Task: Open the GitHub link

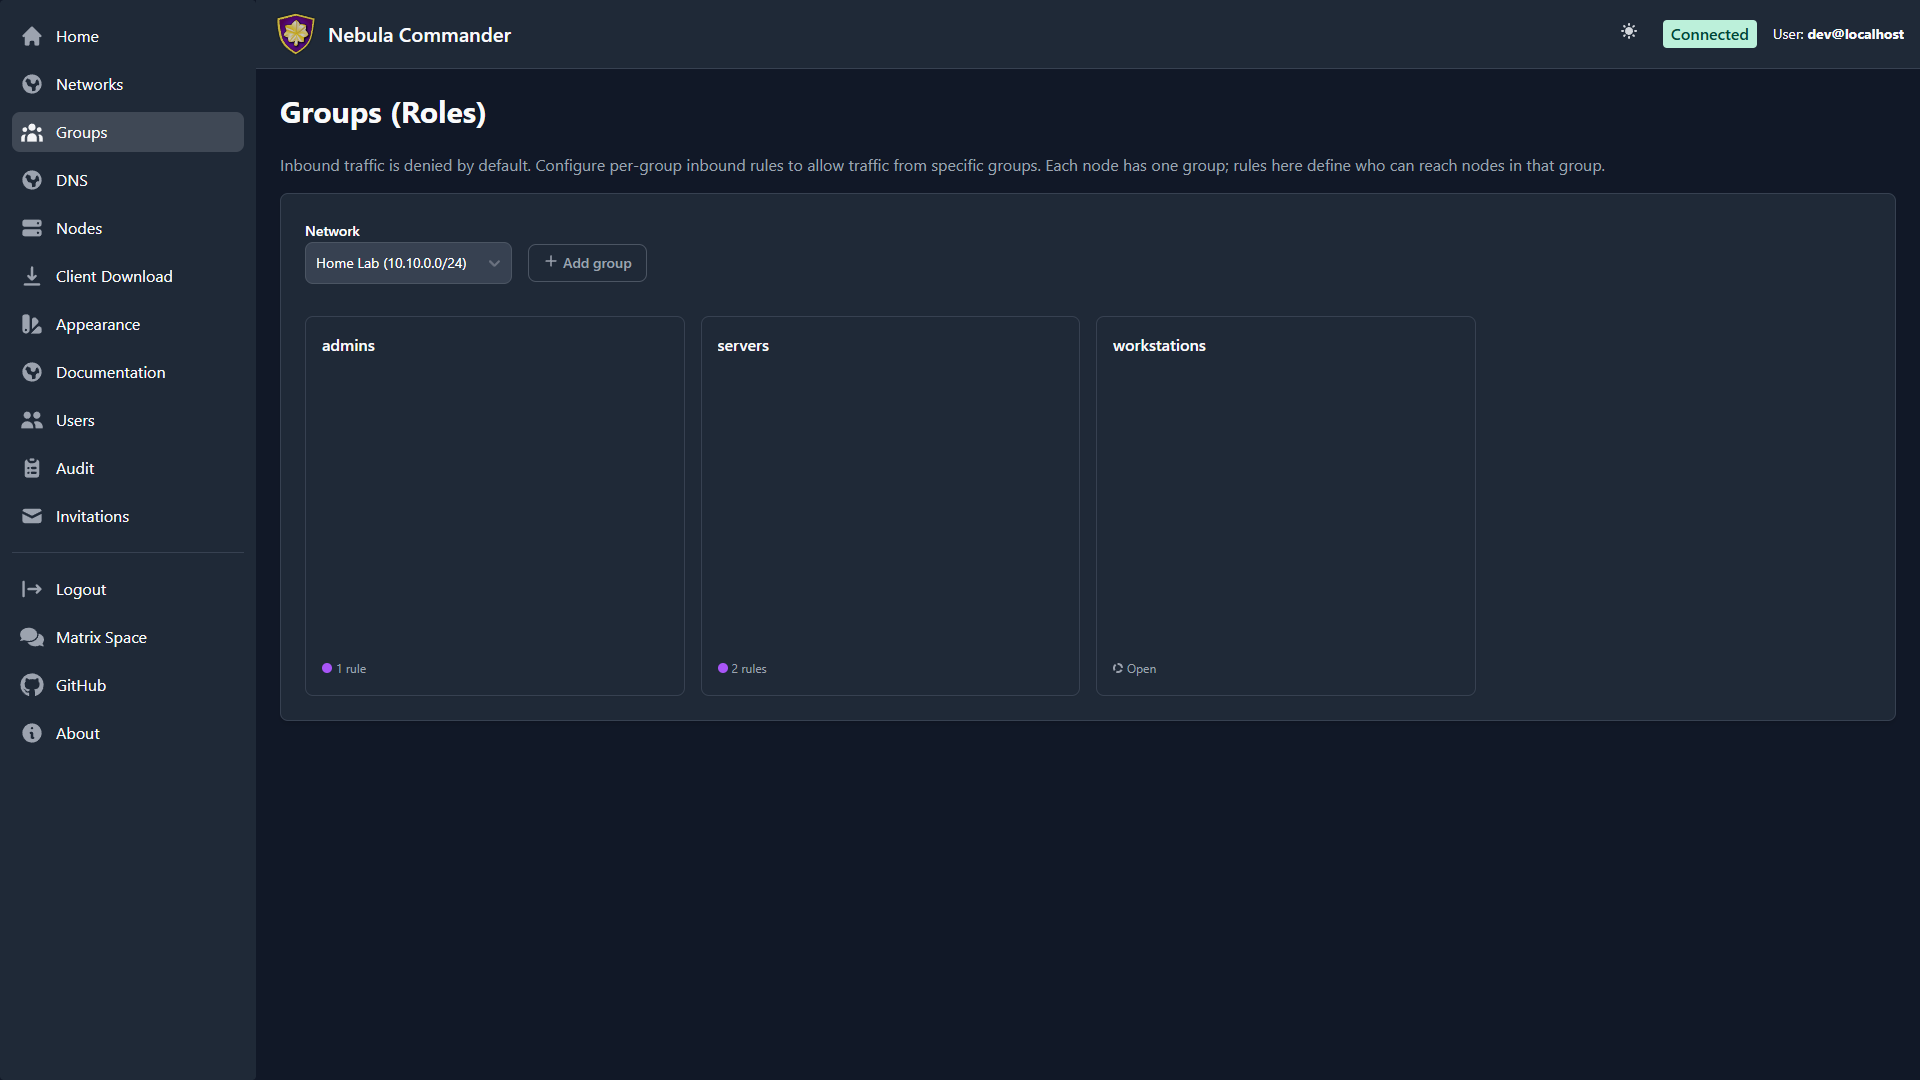Action: tap(128, 685)
